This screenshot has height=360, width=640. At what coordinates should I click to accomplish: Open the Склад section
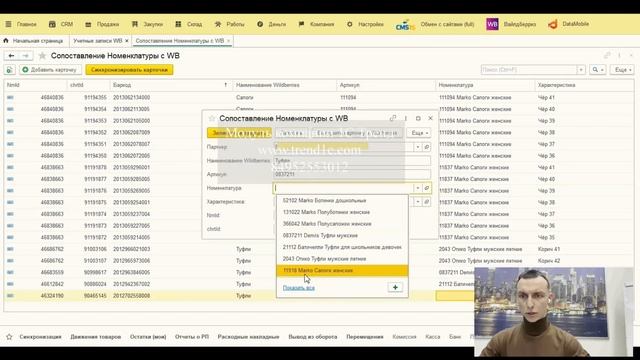[x=189, y=24]
